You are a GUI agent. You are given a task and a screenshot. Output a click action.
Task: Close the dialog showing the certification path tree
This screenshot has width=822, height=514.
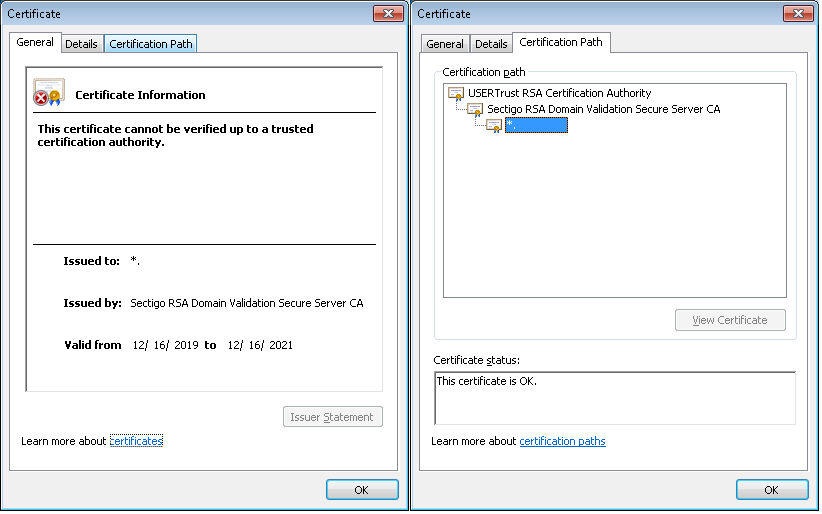797,13
